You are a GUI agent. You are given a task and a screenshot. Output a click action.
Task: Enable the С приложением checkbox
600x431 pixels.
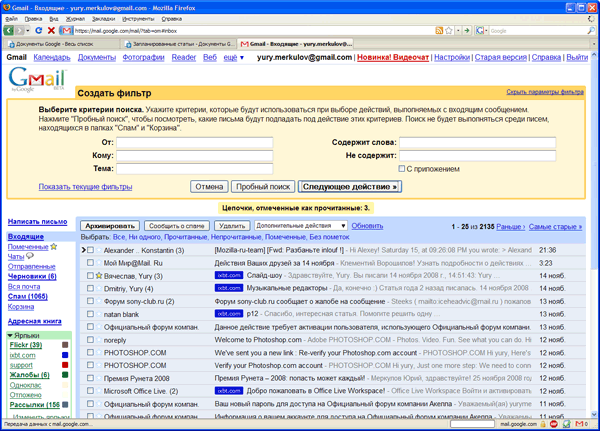coord(401,168)
